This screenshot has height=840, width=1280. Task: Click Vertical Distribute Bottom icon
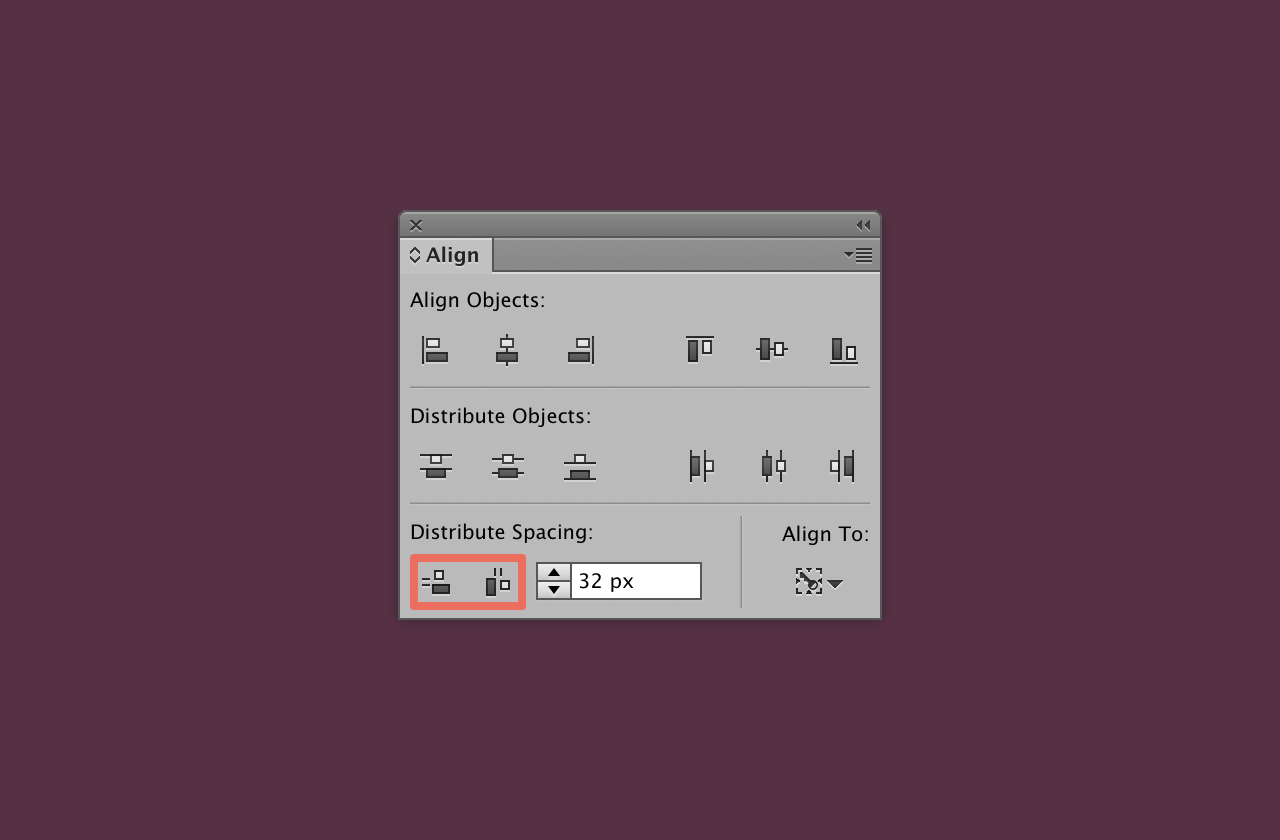tap(580, 467)
